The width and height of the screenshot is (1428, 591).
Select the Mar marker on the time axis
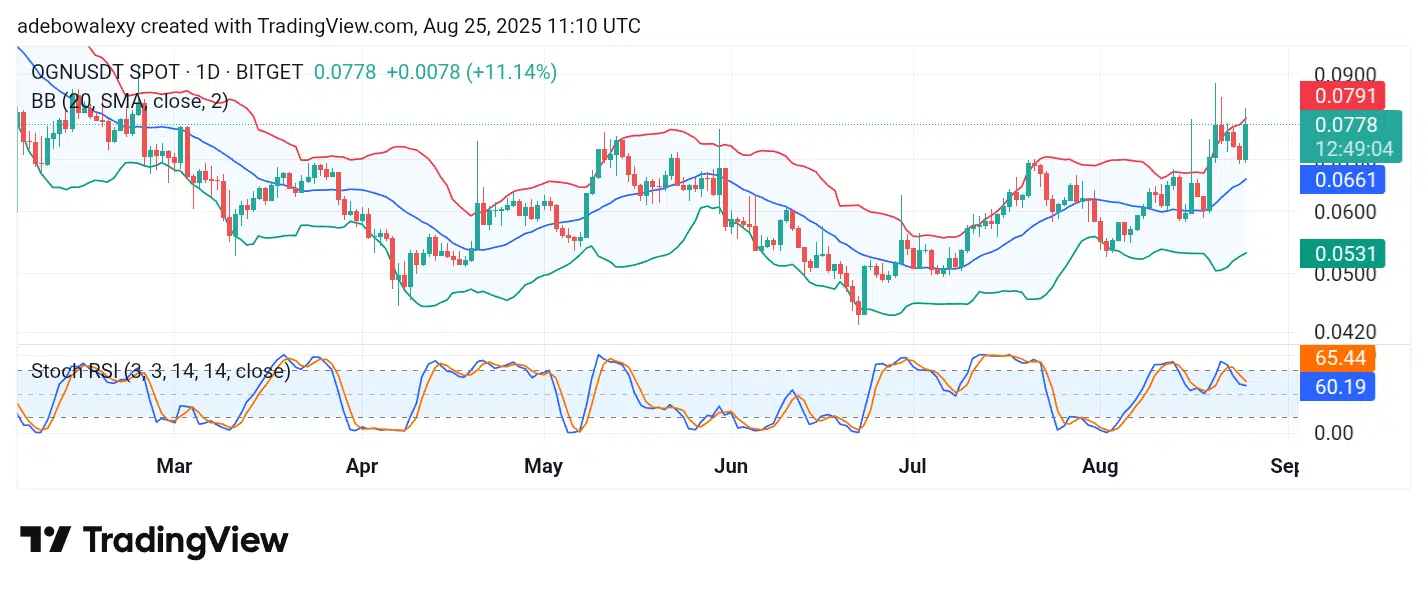click(175, 466)
